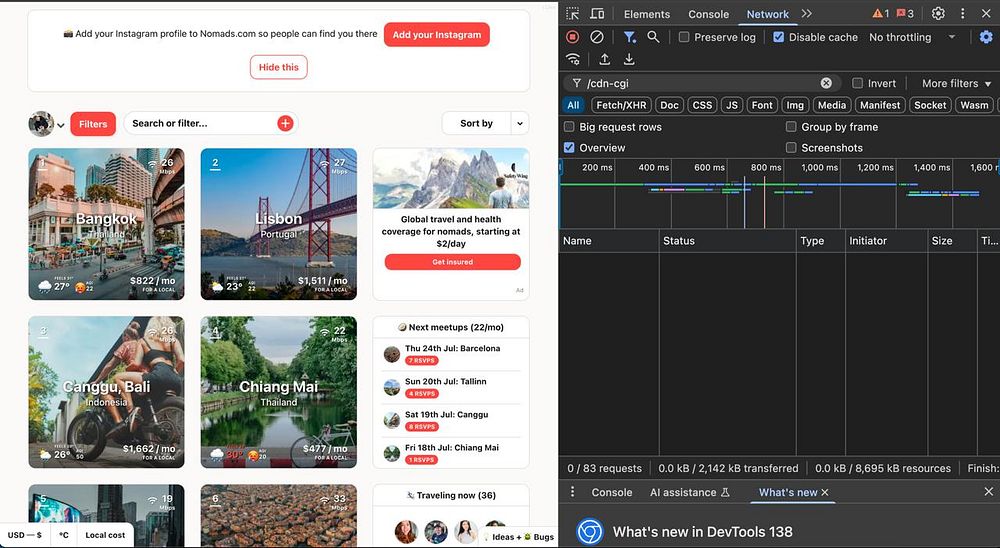Viewport: 1000px width, 548px height.
Task: Open network search with magnifier icon
Action: (653, 37)
